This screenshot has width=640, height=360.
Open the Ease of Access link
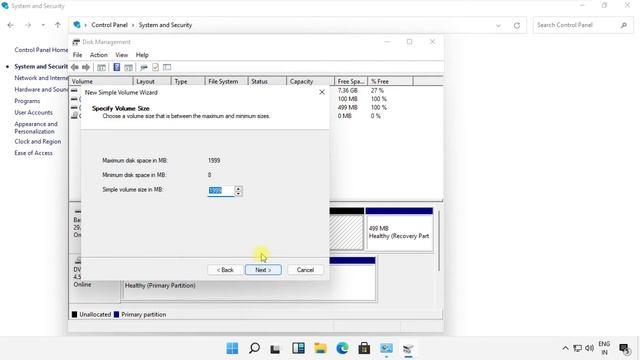coord(33,153)
